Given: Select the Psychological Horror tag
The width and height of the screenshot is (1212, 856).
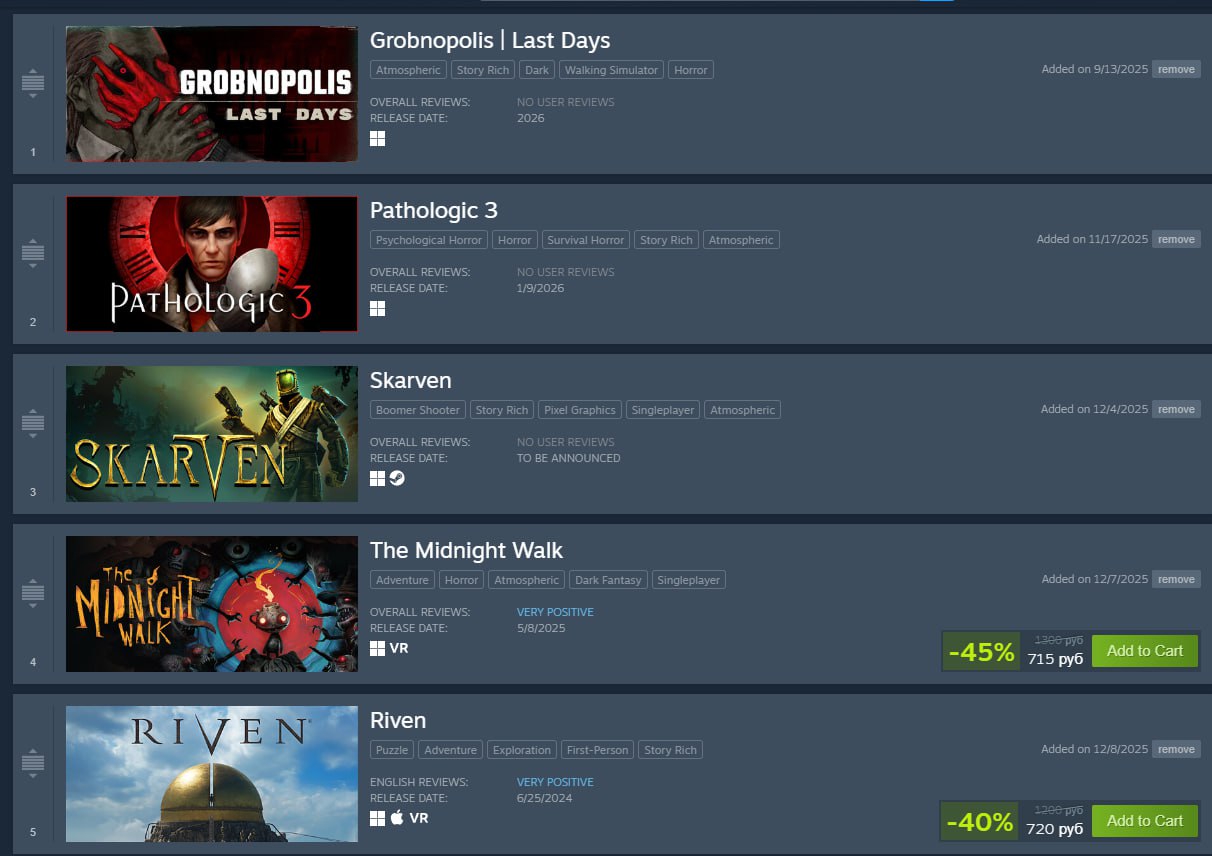Looking at the screenshot, I should (429, 240).
